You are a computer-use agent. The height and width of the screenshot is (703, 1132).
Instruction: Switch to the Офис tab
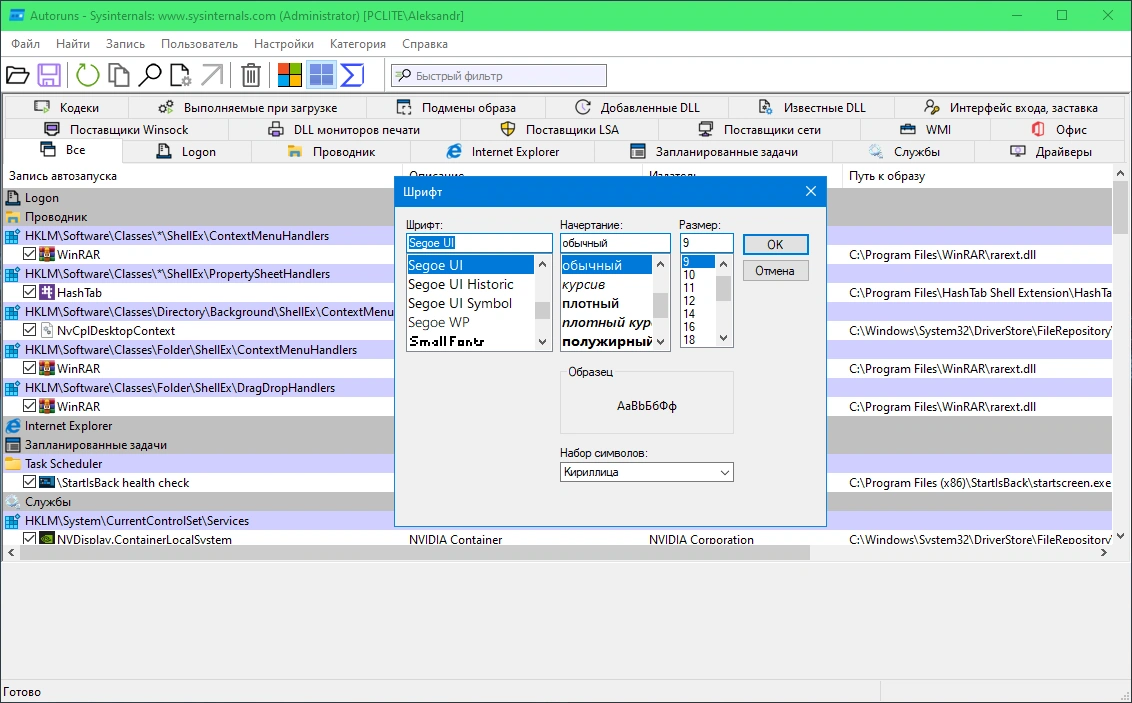pyautogui.click(x=1058, y=130)
